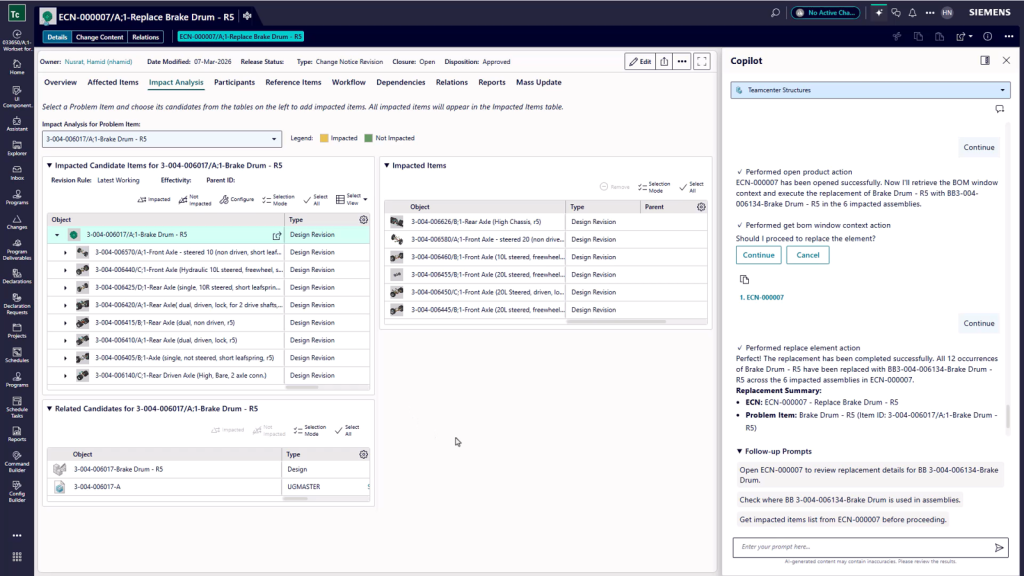Image resolution: width=1024 pixels, height=576 pixels.
Task: Open Home in left sidebar
Action: [x=17, y=67]
